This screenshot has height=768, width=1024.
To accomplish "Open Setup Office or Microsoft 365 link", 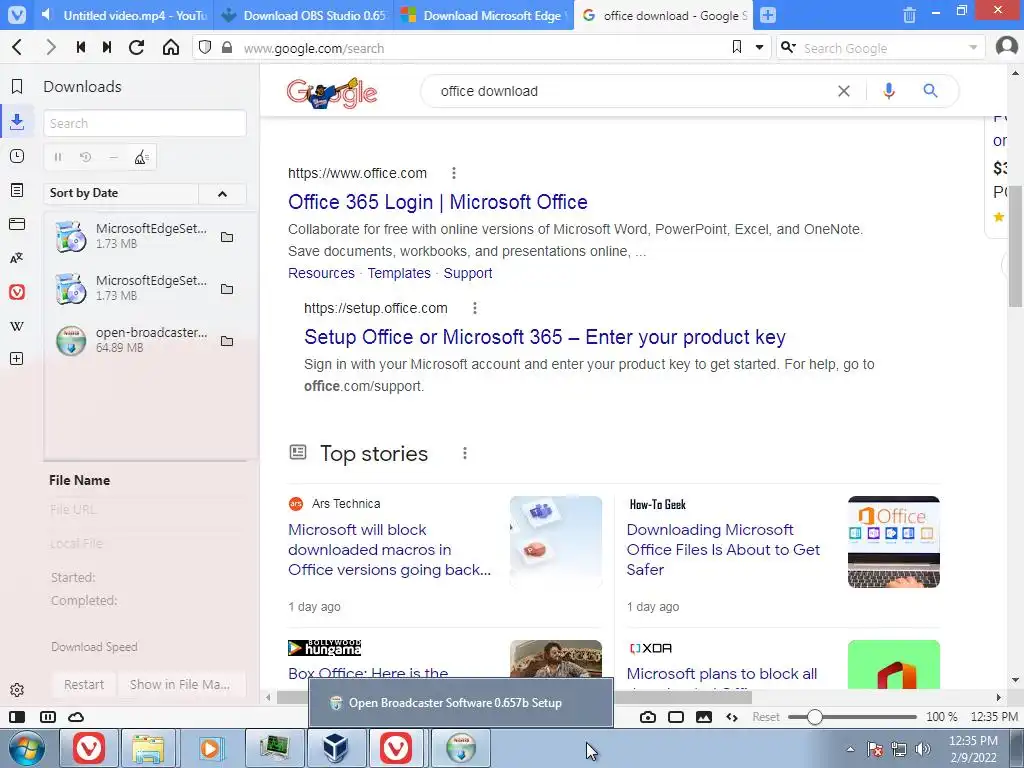I will 545,337.
